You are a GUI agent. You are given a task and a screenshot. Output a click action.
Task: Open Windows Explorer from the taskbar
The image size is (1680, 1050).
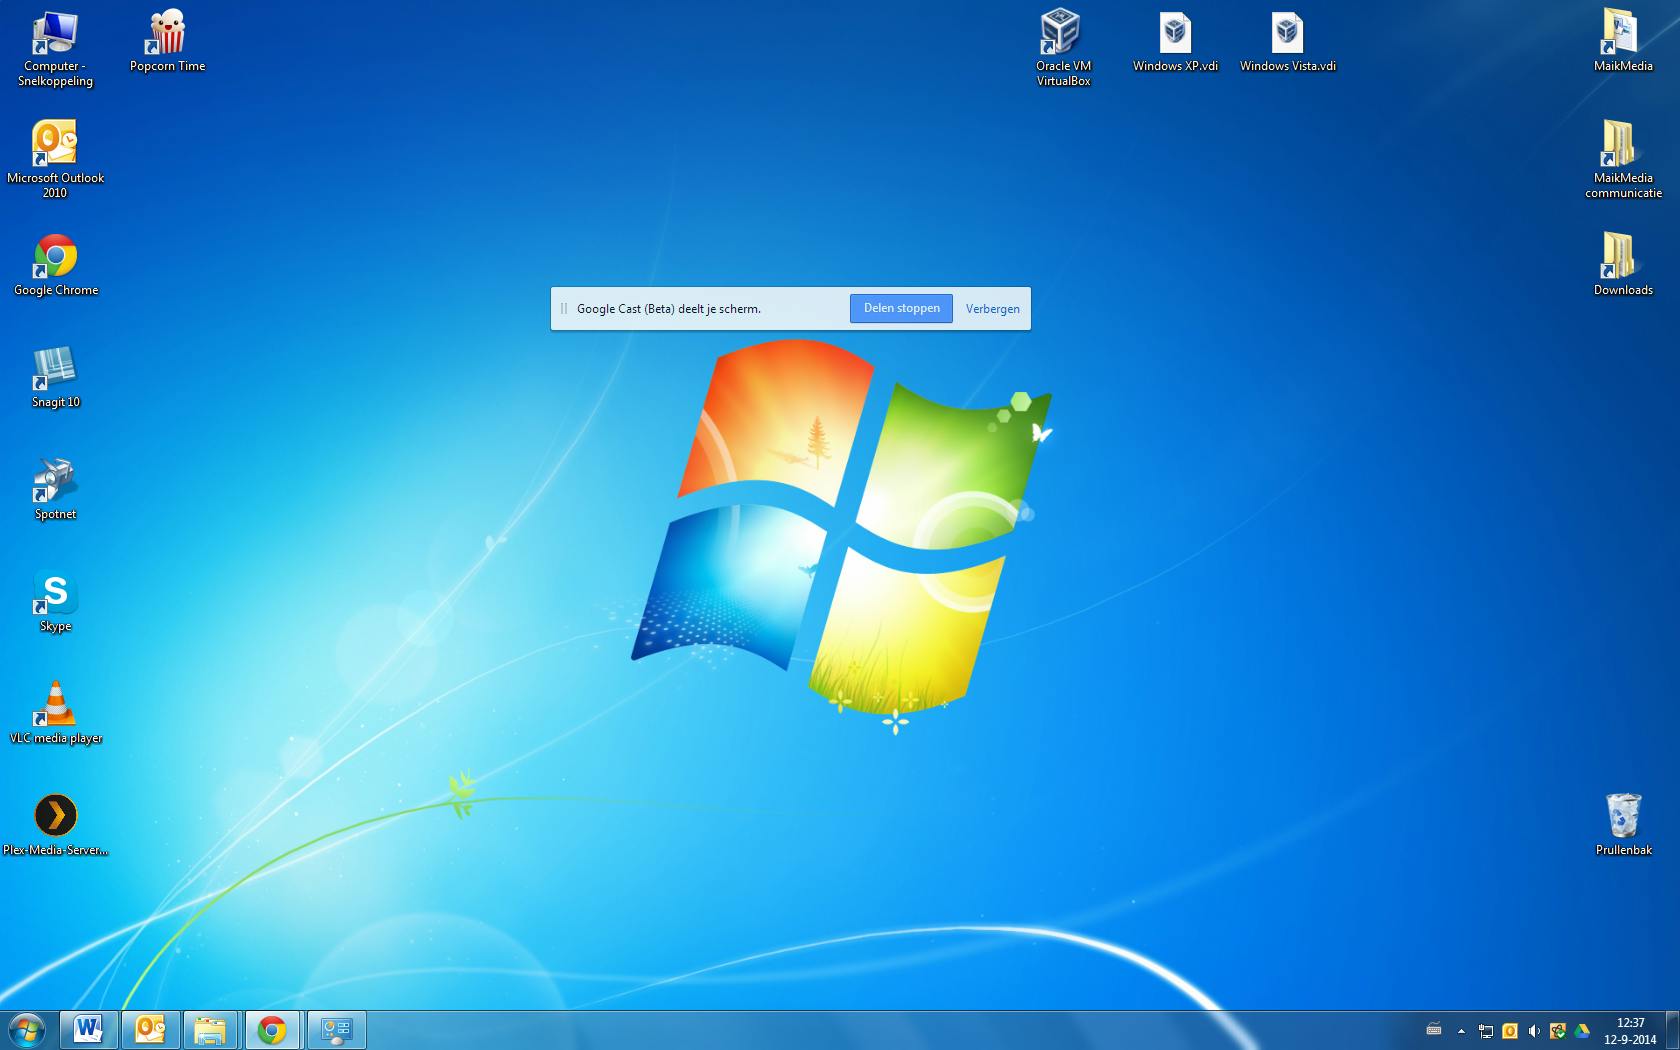tap(211, 1030)
